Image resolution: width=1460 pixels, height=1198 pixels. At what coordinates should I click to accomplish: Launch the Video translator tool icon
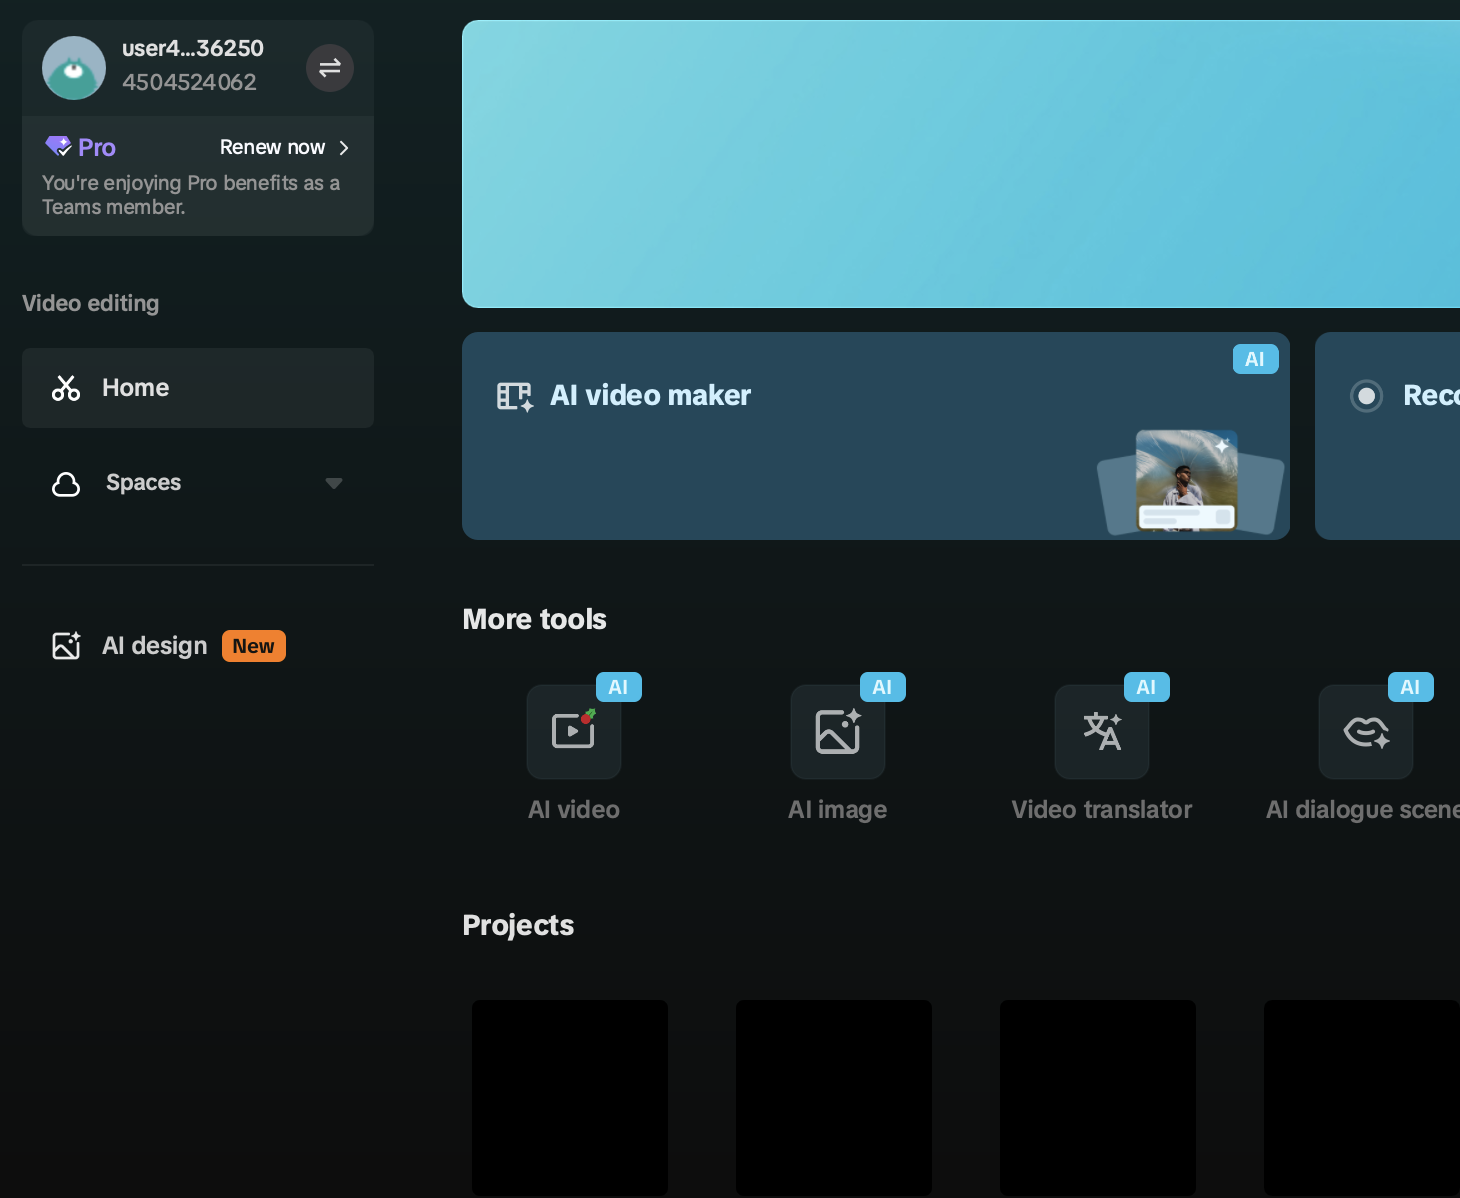tap(1102, 732)
